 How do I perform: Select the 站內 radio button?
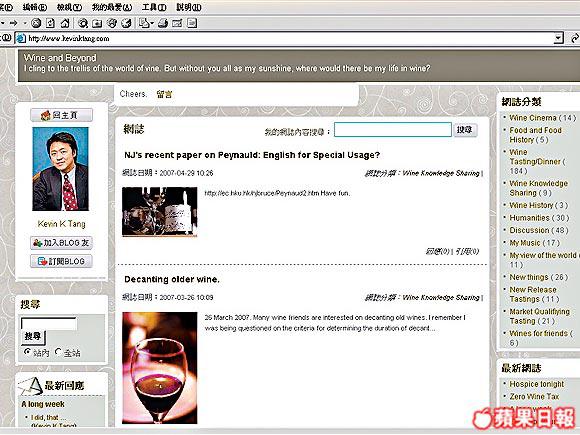point(27,352)
